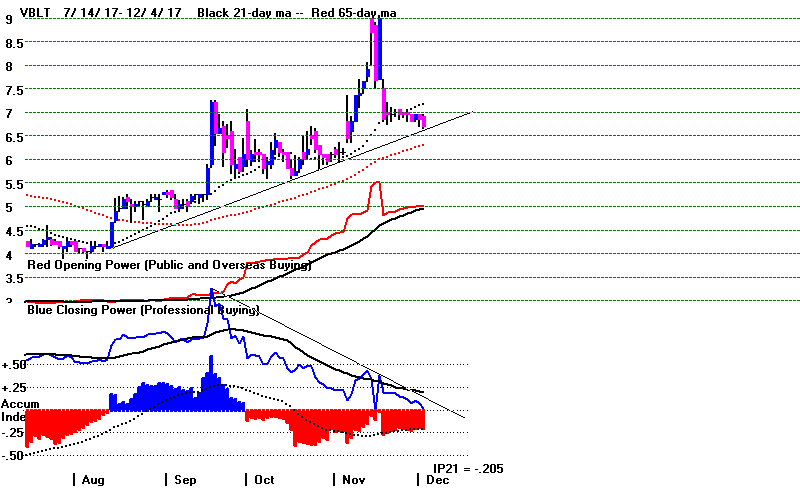Click the Red Opening Power label
This screenshot has height=492, width=800.
click(168, 266)
